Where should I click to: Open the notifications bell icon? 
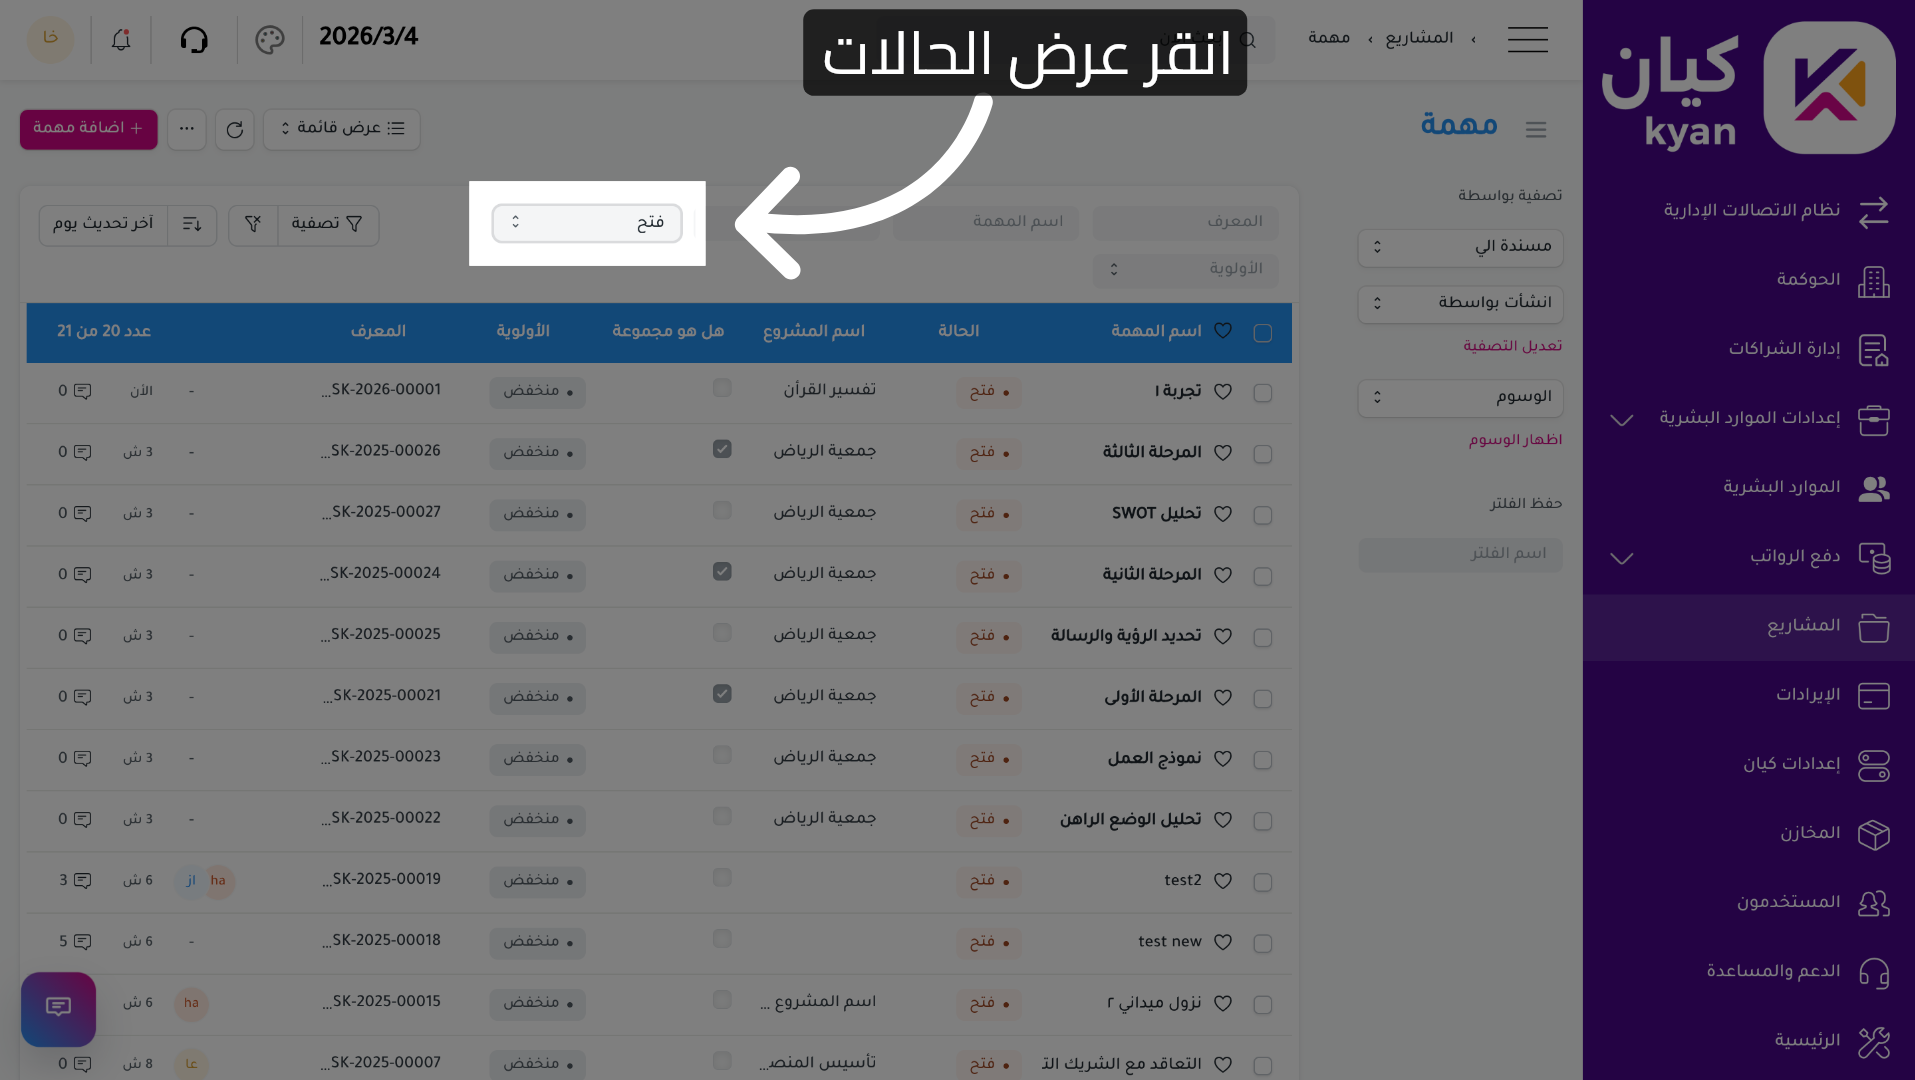pos(119,39)
